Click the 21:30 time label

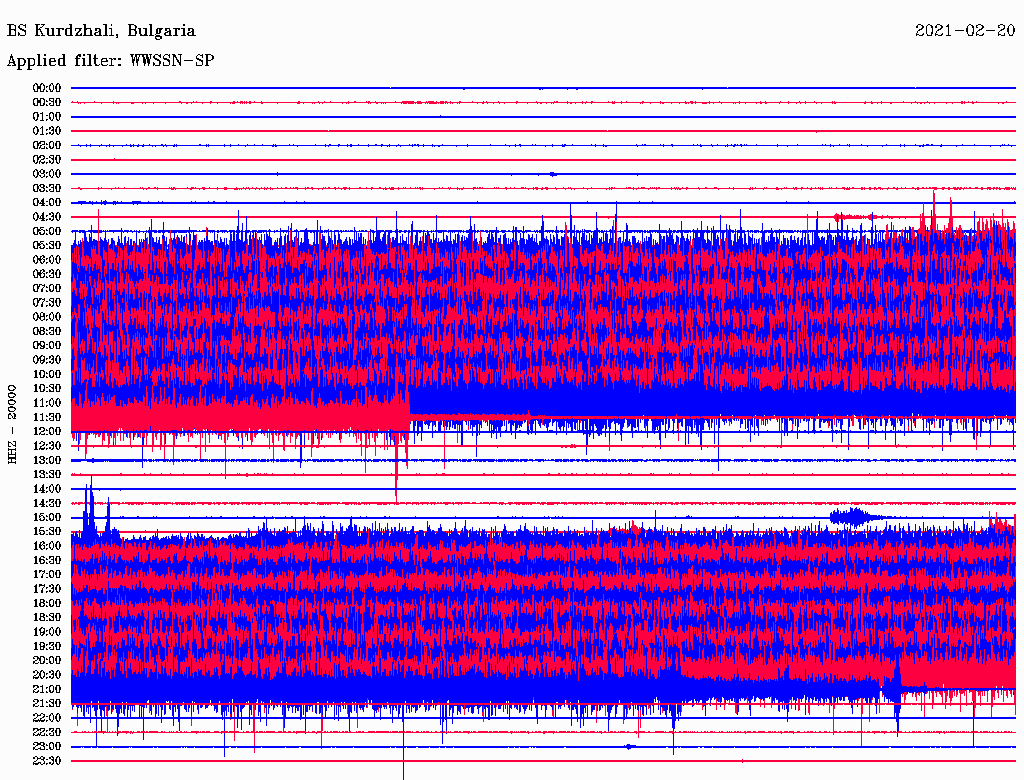coord(47,703)
